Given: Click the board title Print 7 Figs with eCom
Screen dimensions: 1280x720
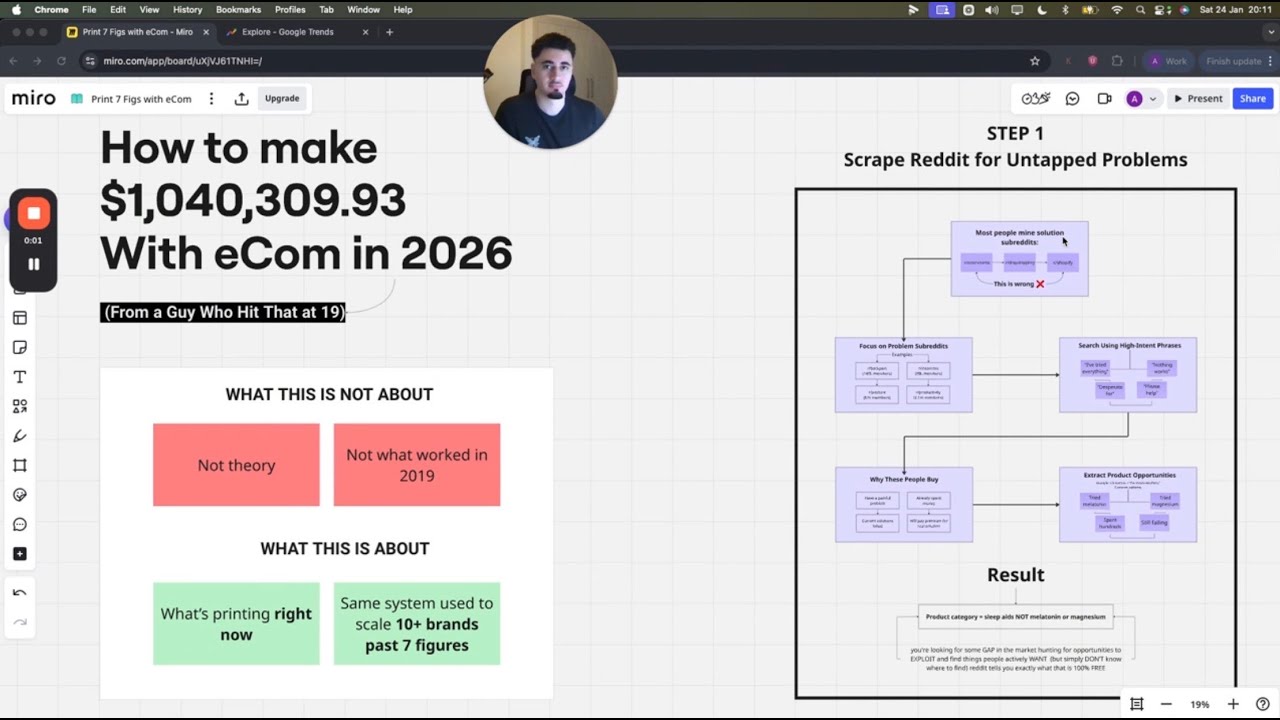Looking at the screenshot, I should pyautogui.click(x=141, y=99).
